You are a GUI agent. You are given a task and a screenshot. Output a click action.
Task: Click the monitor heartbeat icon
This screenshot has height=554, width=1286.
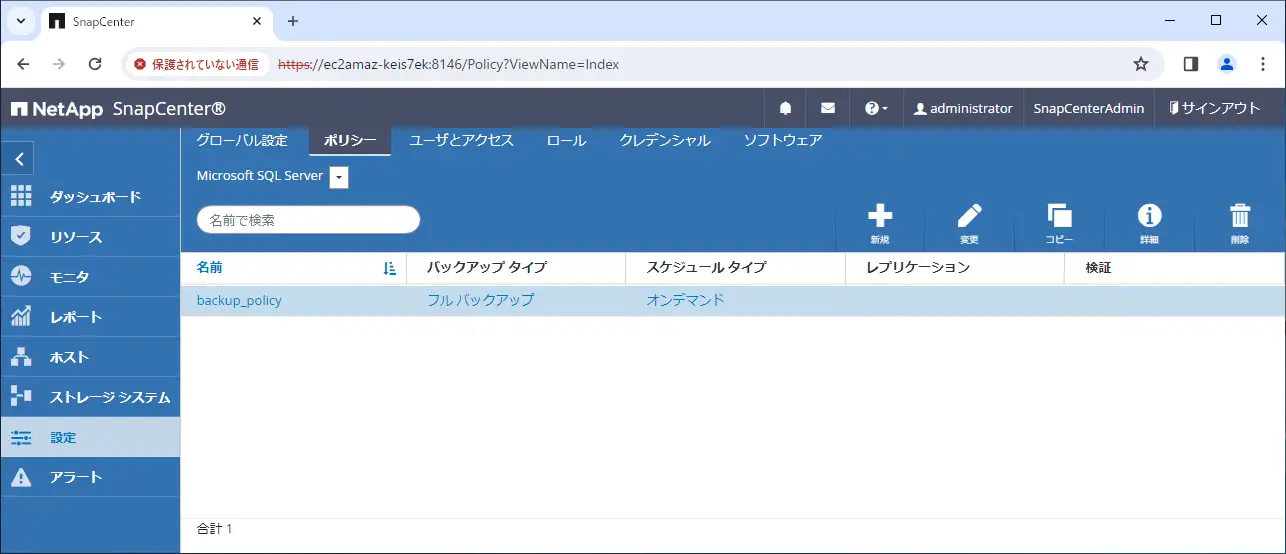[21, 276]
